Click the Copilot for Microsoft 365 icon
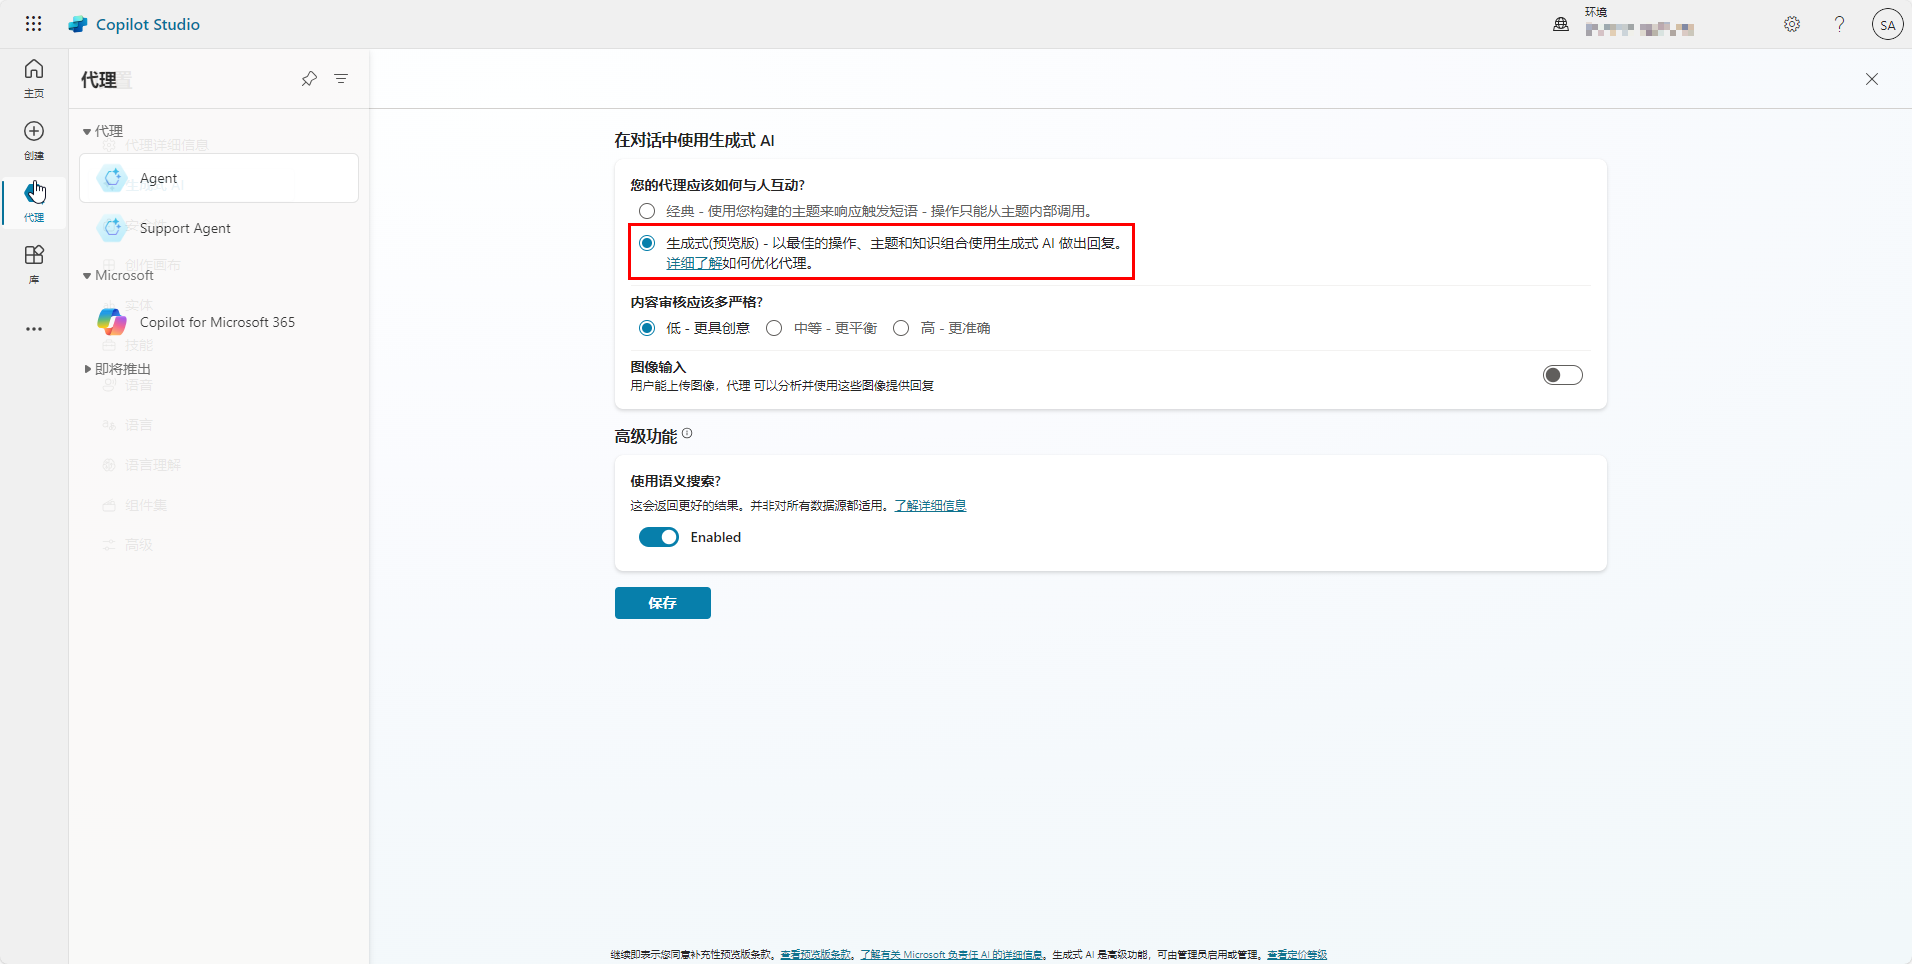 coord(112,322)
